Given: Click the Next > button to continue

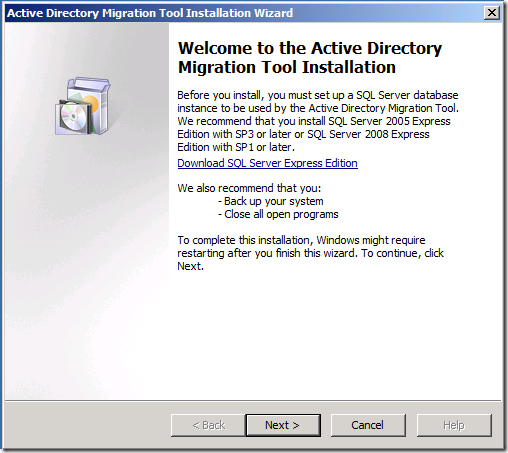Looking at the screenshot, I should coord(283,425).
